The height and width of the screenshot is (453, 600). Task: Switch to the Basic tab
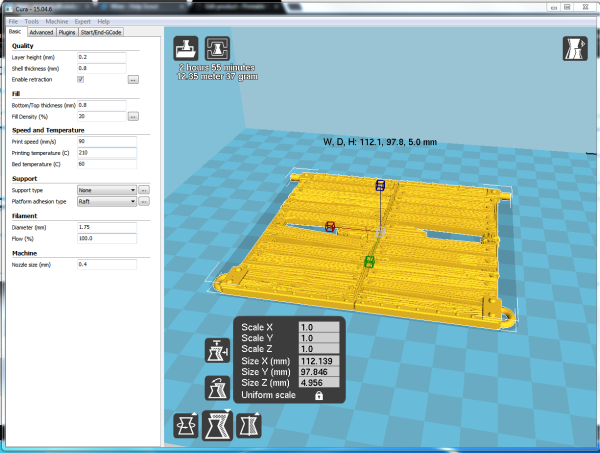point(15,31)
